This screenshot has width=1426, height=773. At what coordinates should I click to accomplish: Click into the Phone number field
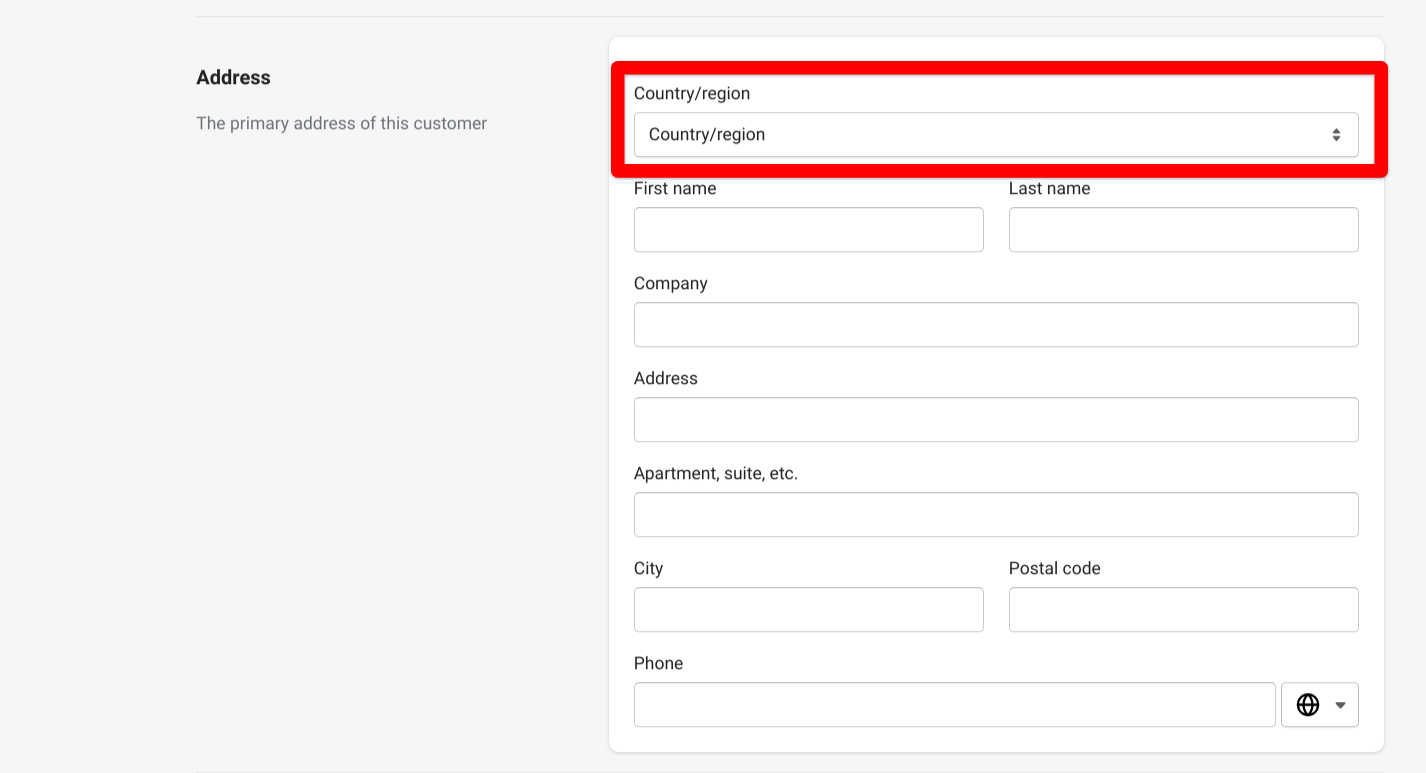[954, 705]
